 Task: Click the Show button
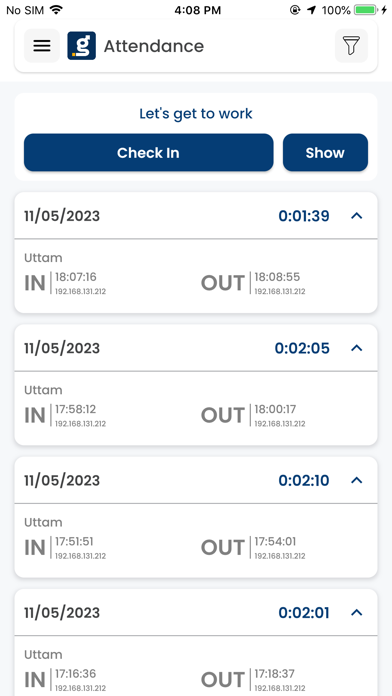coord(325,153)
